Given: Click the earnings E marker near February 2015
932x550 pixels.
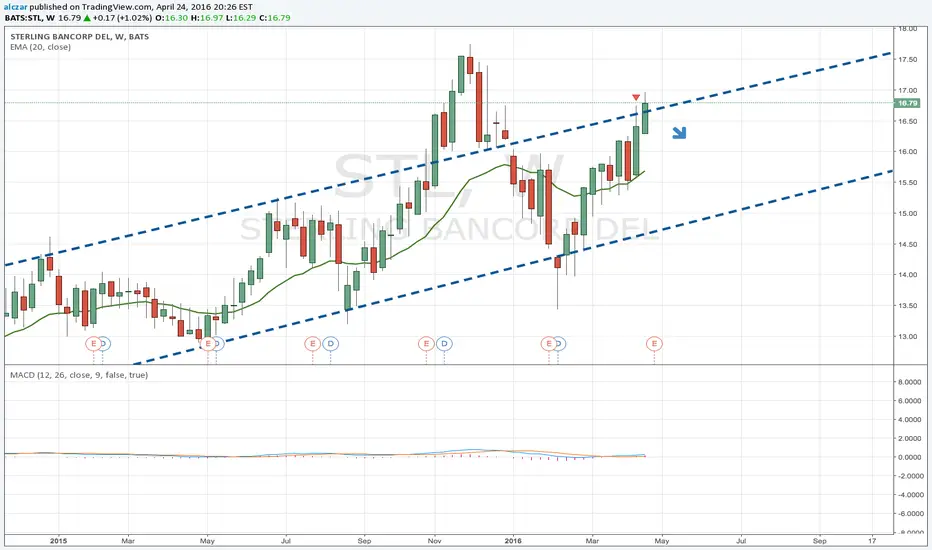Looking at the screenshot, I should point(93,344).
